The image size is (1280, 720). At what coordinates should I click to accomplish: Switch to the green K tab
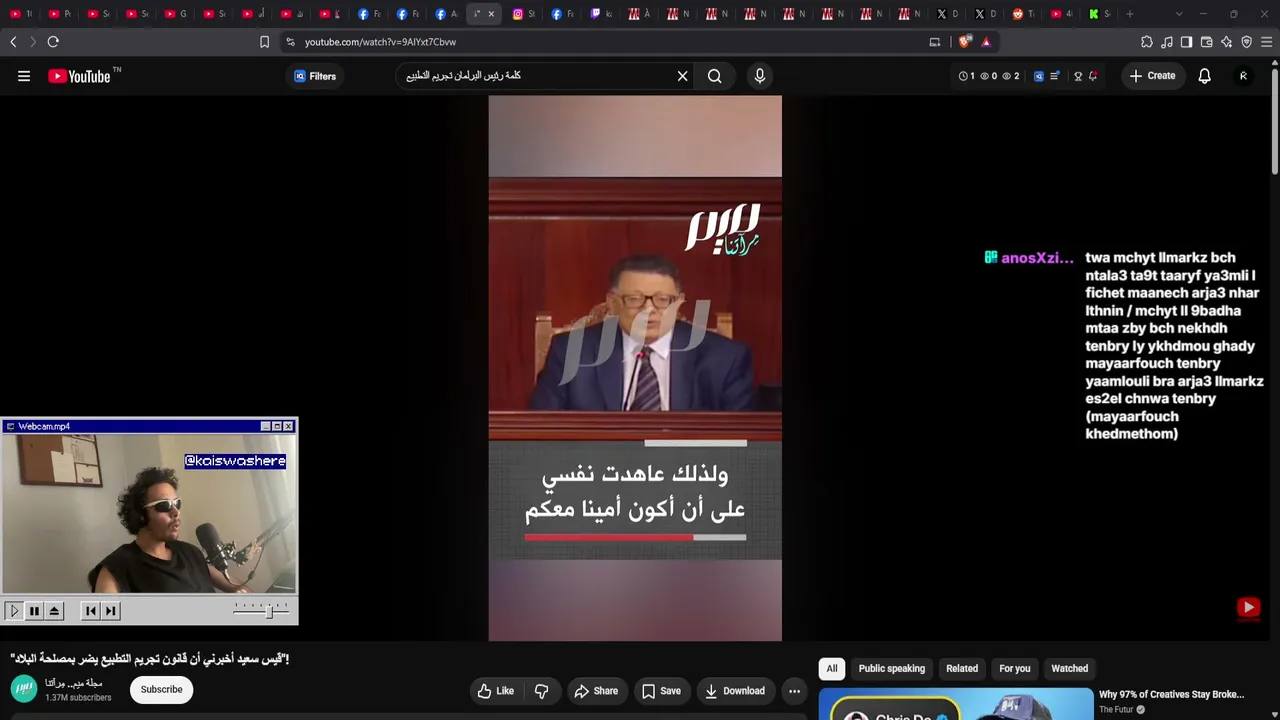pos(1100,14)
